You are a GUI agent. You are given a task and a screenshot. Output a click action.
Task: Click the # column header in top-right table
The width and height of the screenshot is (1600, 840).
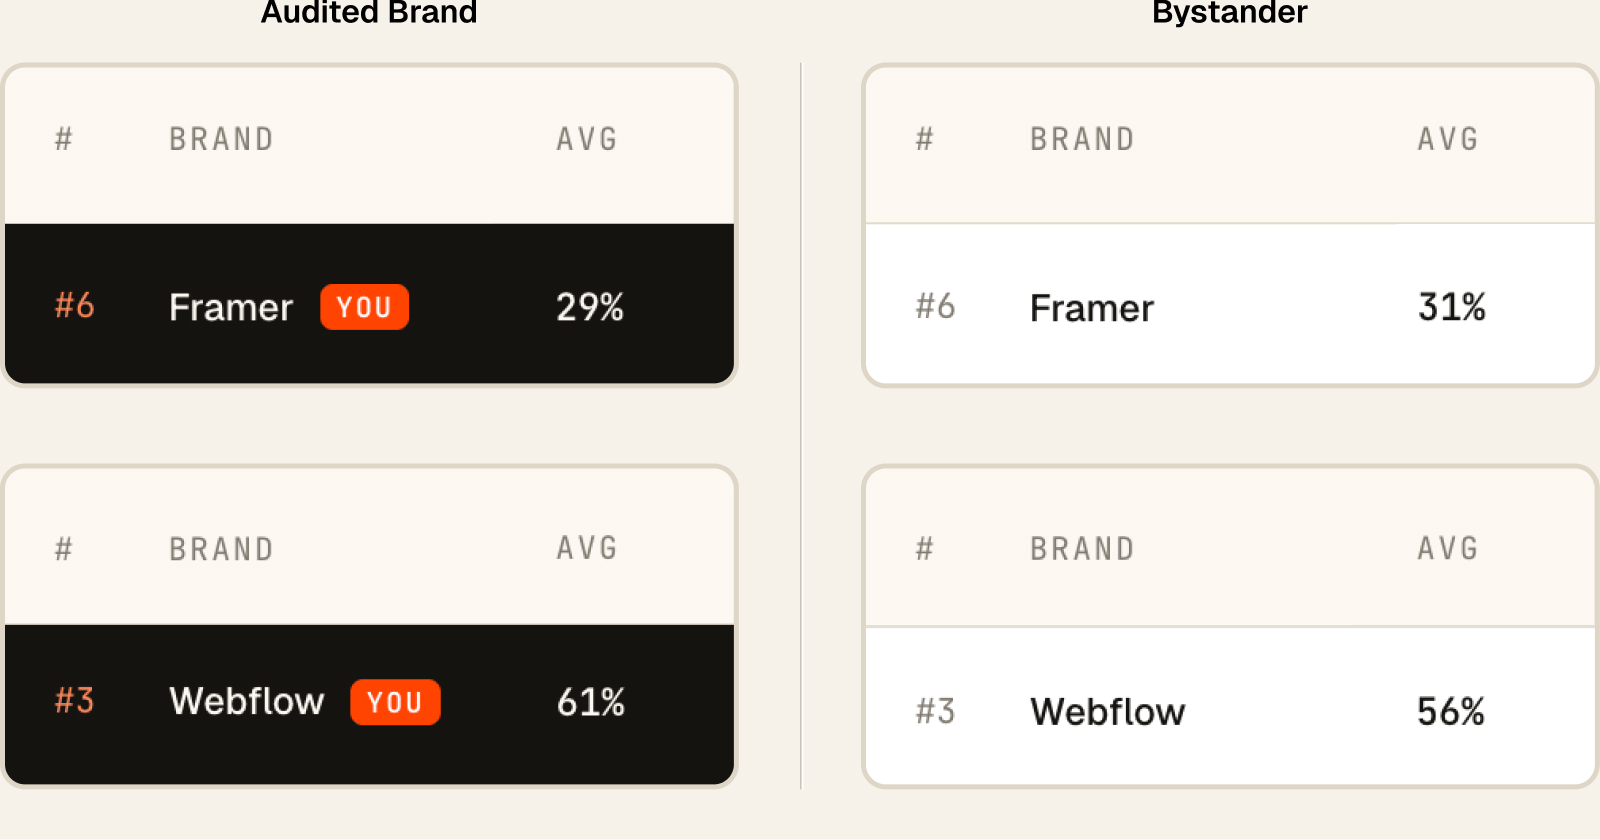pyautogui.click(x=925, y=139)
